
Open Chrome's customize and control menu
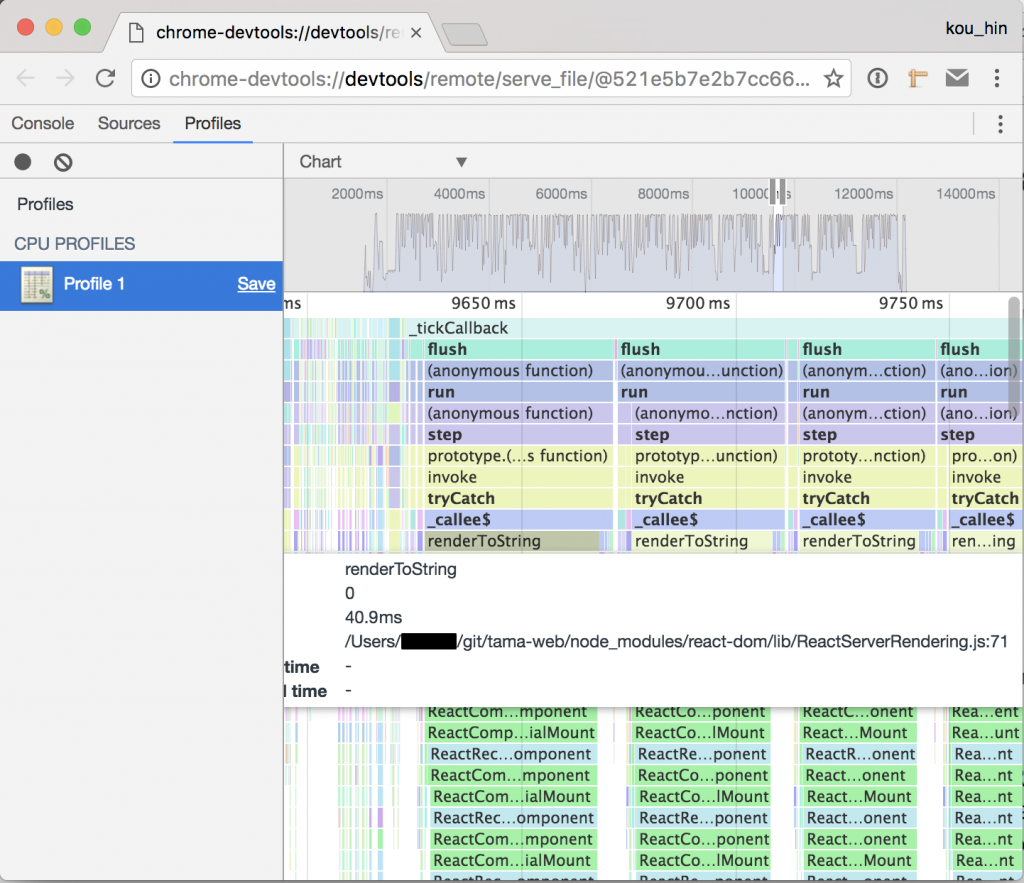click(x=997, y=76)
